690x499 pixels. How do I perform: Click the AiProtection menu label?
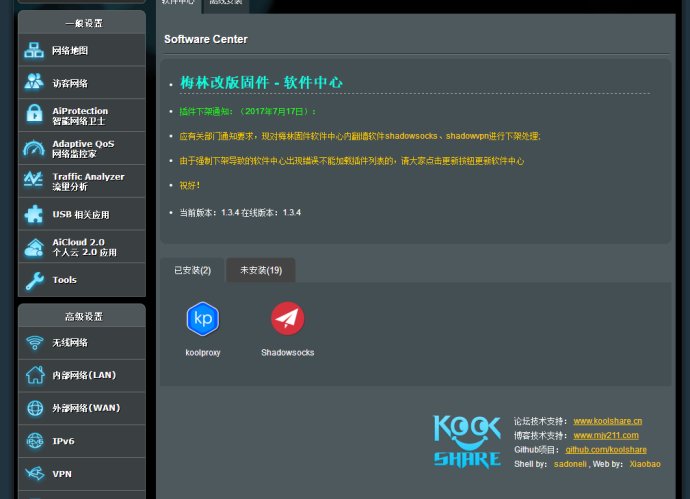80,116
